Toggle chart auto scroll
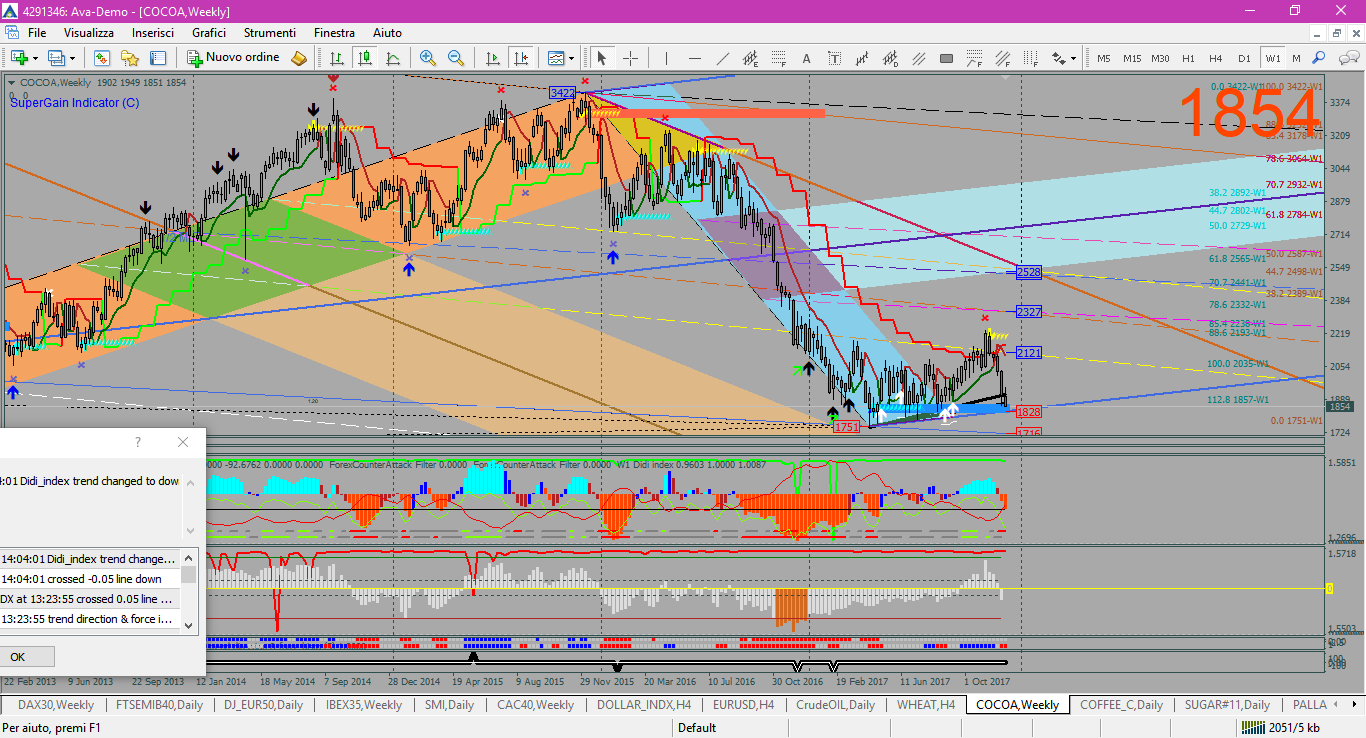This screenshot has width=1366, height=738. tap(493, 58)
